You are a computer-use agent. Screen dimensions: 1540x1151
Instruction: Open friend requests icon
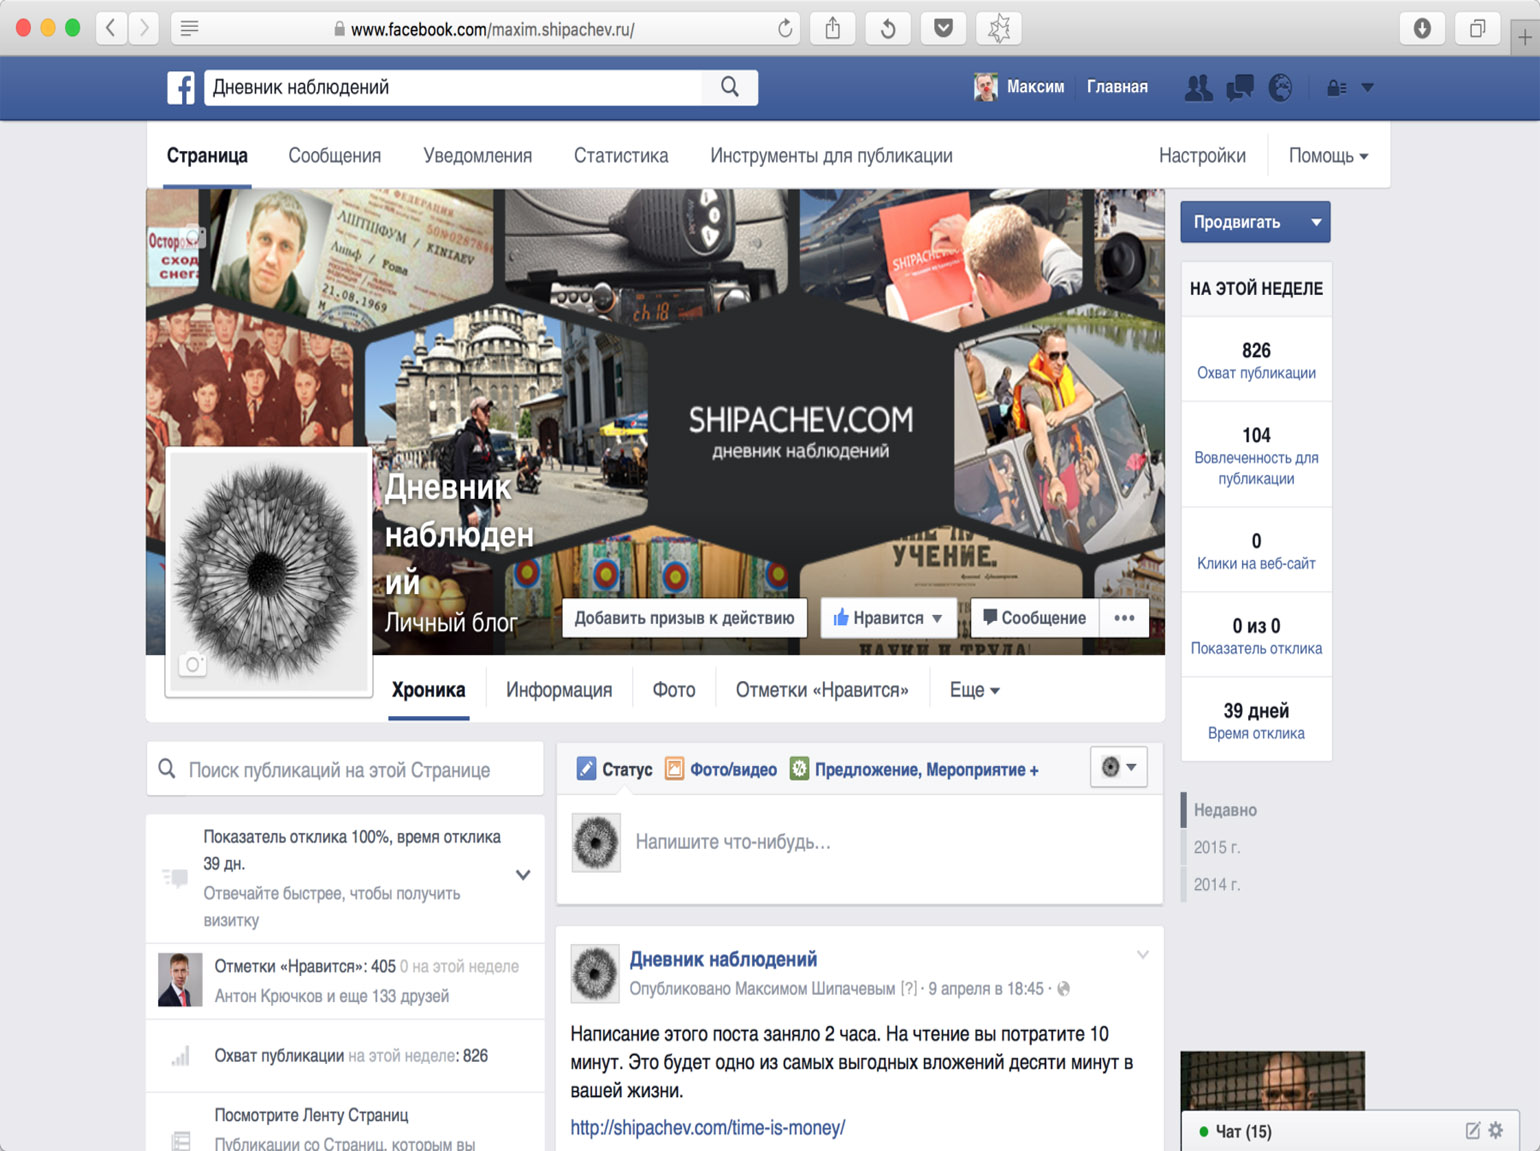pyautogui.click(x=1198, y=88)
